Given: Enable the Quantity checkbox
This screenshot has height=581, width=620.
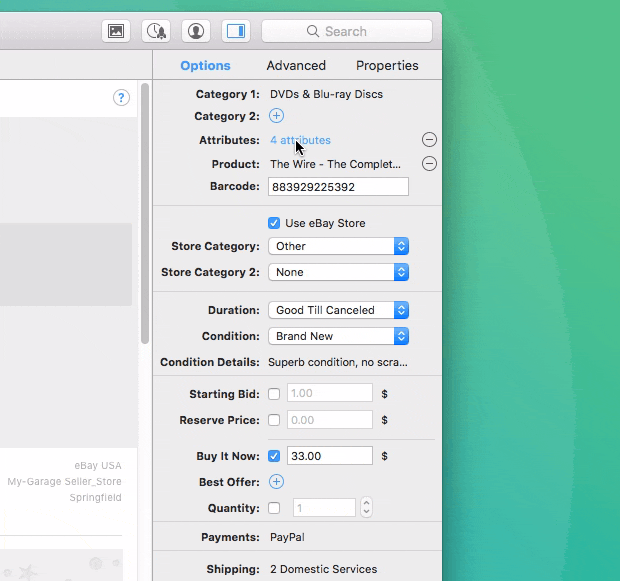Looking at the screenshot, I should pos(274,508).
